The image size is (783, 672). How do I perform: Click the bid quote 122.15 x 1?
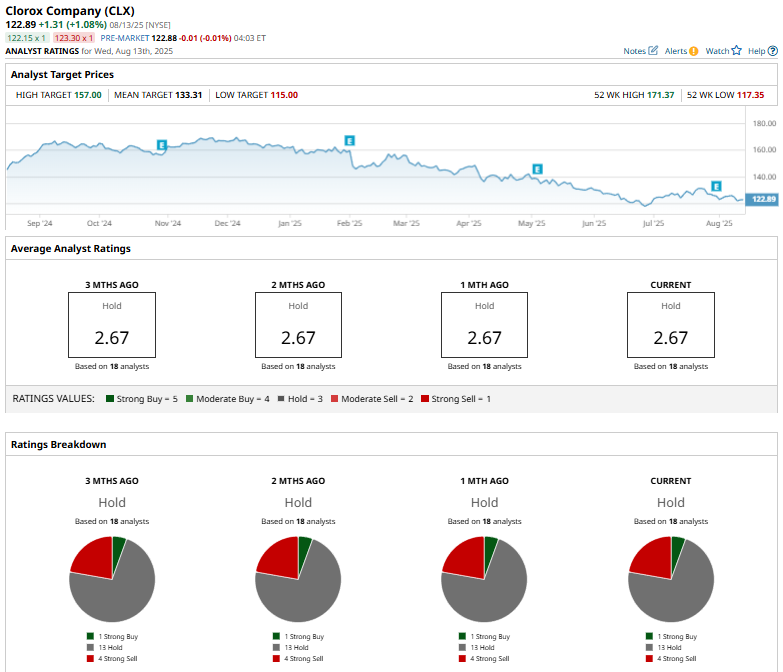coord(26,38)
